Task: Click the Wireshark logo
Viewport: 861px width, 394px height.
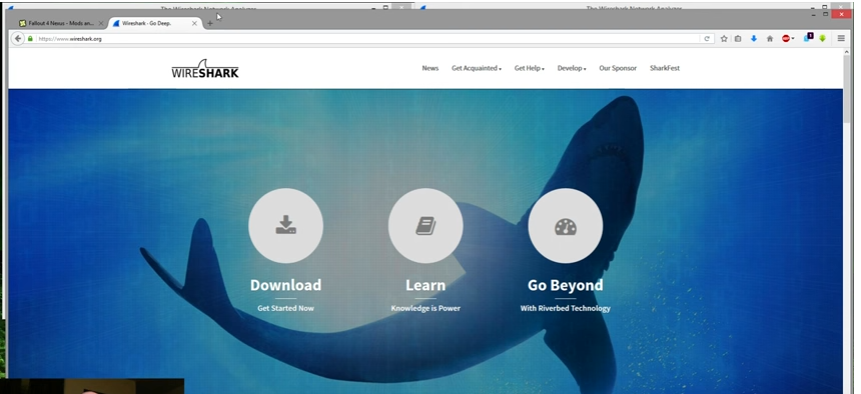Action: [205, 69]
